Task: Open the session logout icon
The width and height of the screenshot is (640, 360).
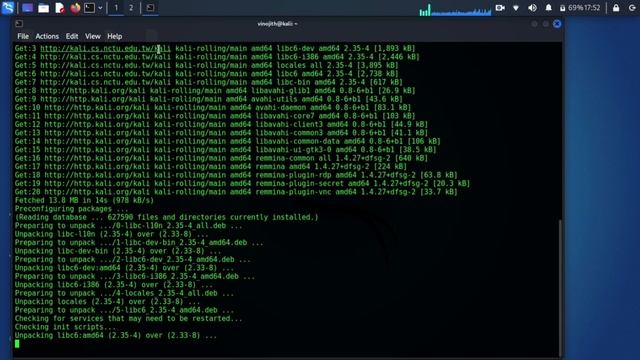Action: [632, 8]
